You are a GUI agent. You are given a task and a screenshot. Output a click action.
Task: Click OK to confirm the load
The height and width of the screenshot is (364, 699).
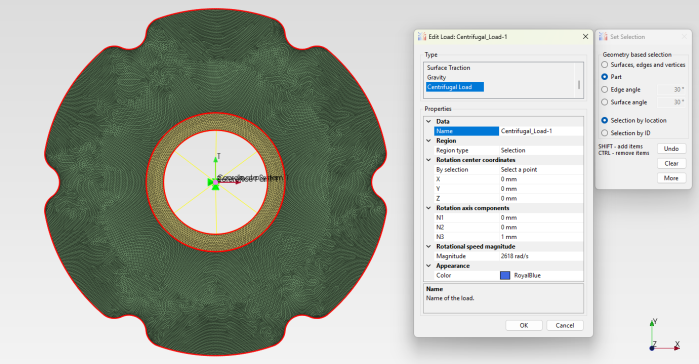point(524,325)
